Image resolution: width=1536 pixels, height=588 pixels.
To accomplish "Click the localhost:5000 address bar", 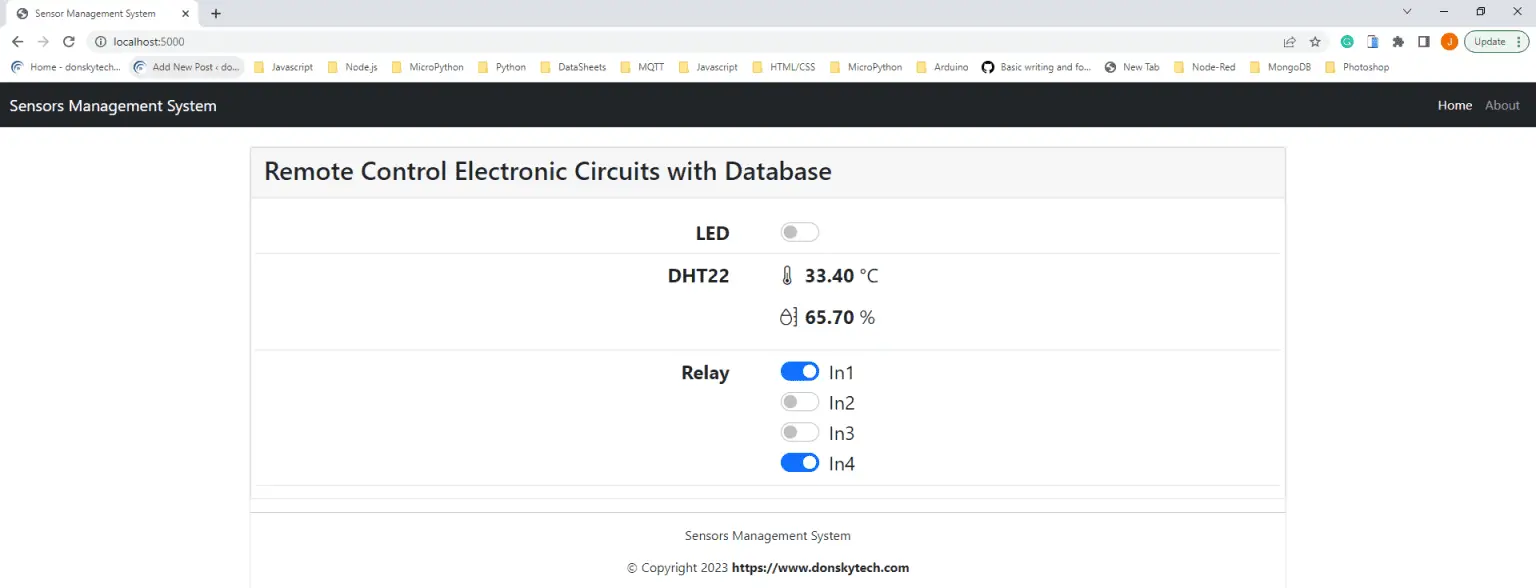I will pos(150,41).
